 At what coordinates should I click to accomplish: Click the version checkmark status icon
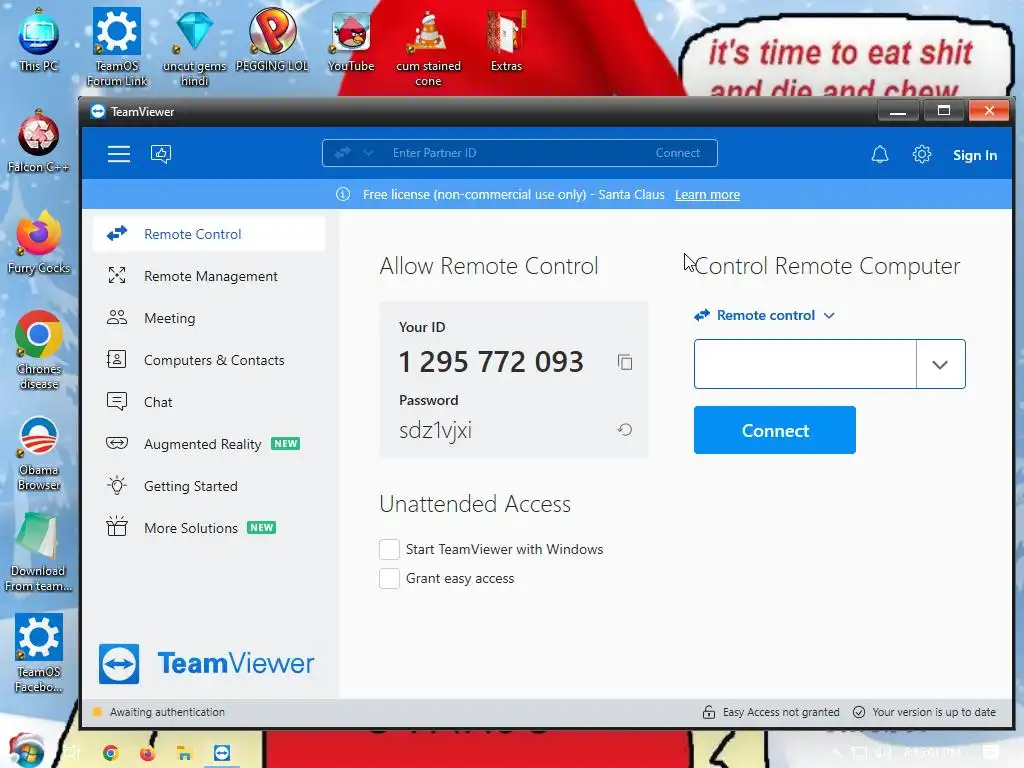pos(859,712)
